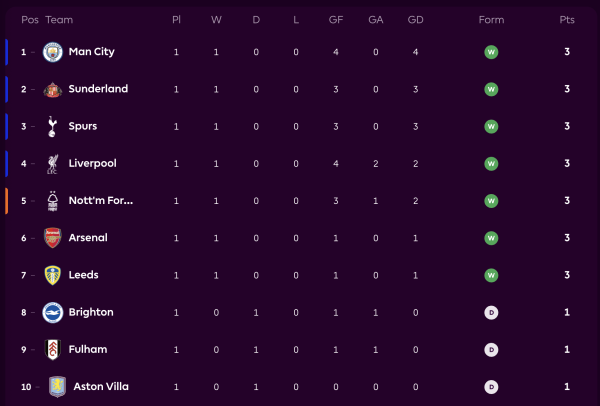600x406 pixels.
Task: Click the GD column header
Action: (x=415, y=20)
